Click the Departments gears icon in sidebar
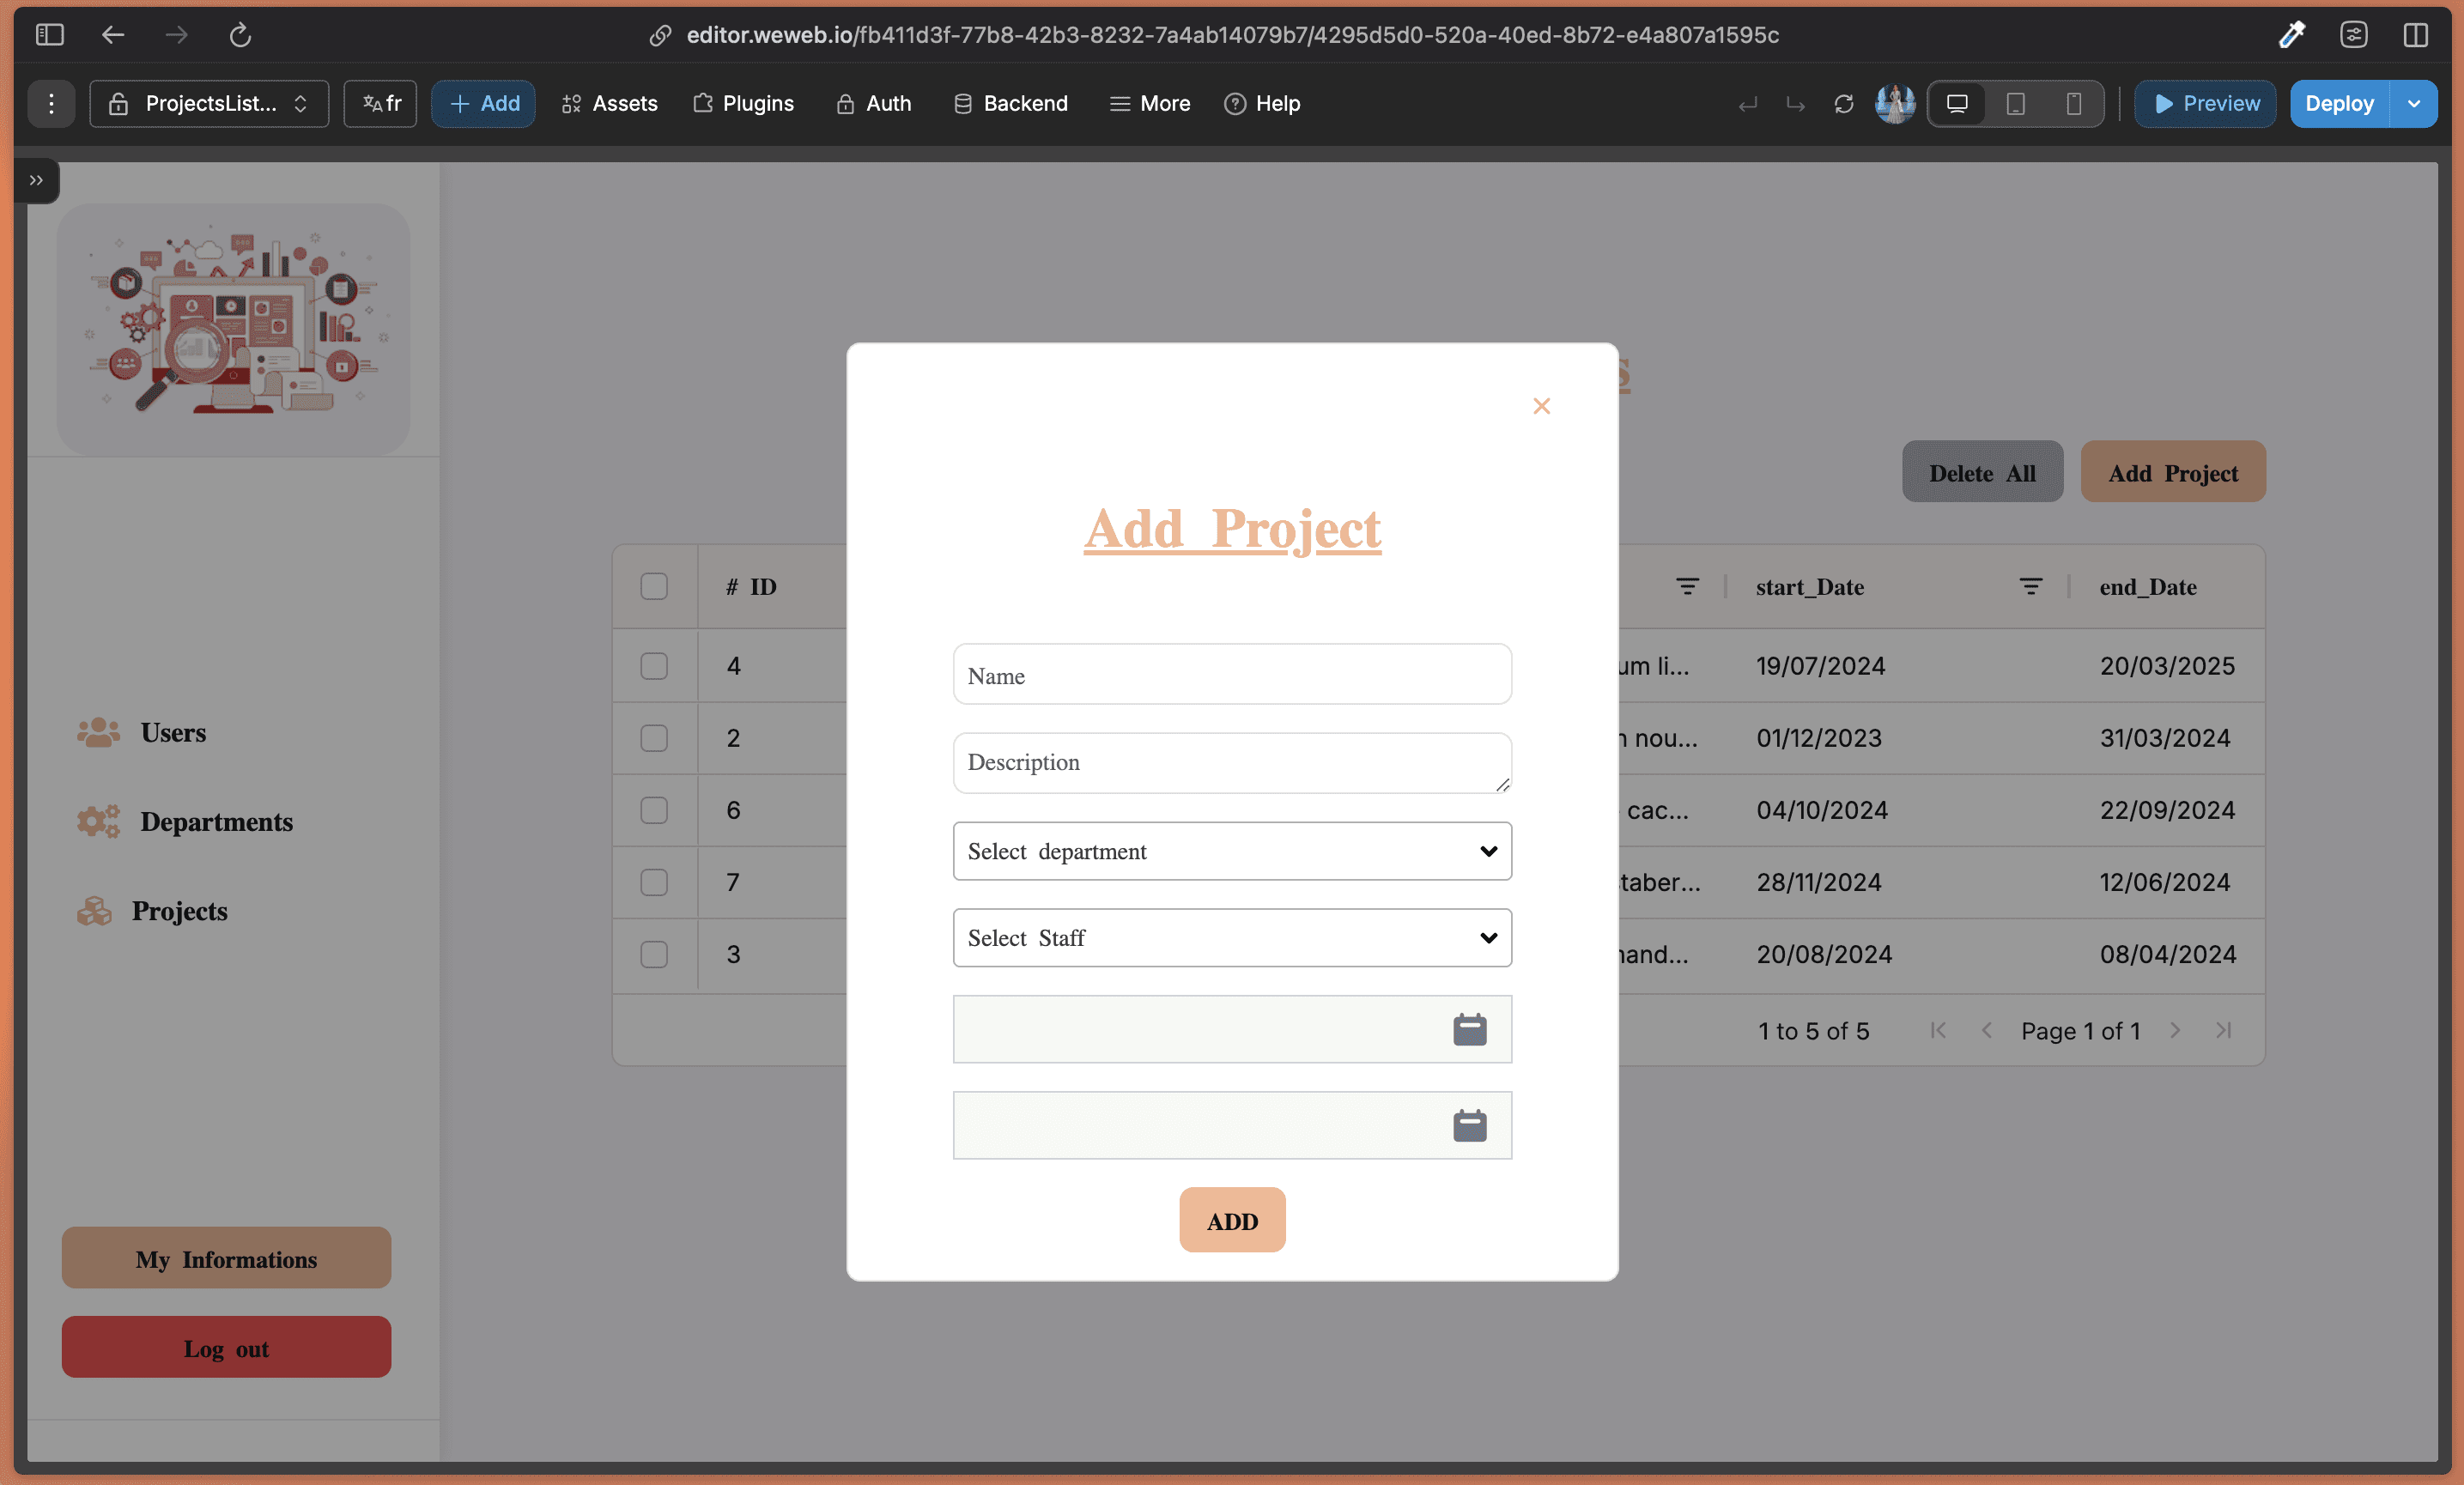The height and width of the screenshot is (1485, 2464). (x=98, y=821)
